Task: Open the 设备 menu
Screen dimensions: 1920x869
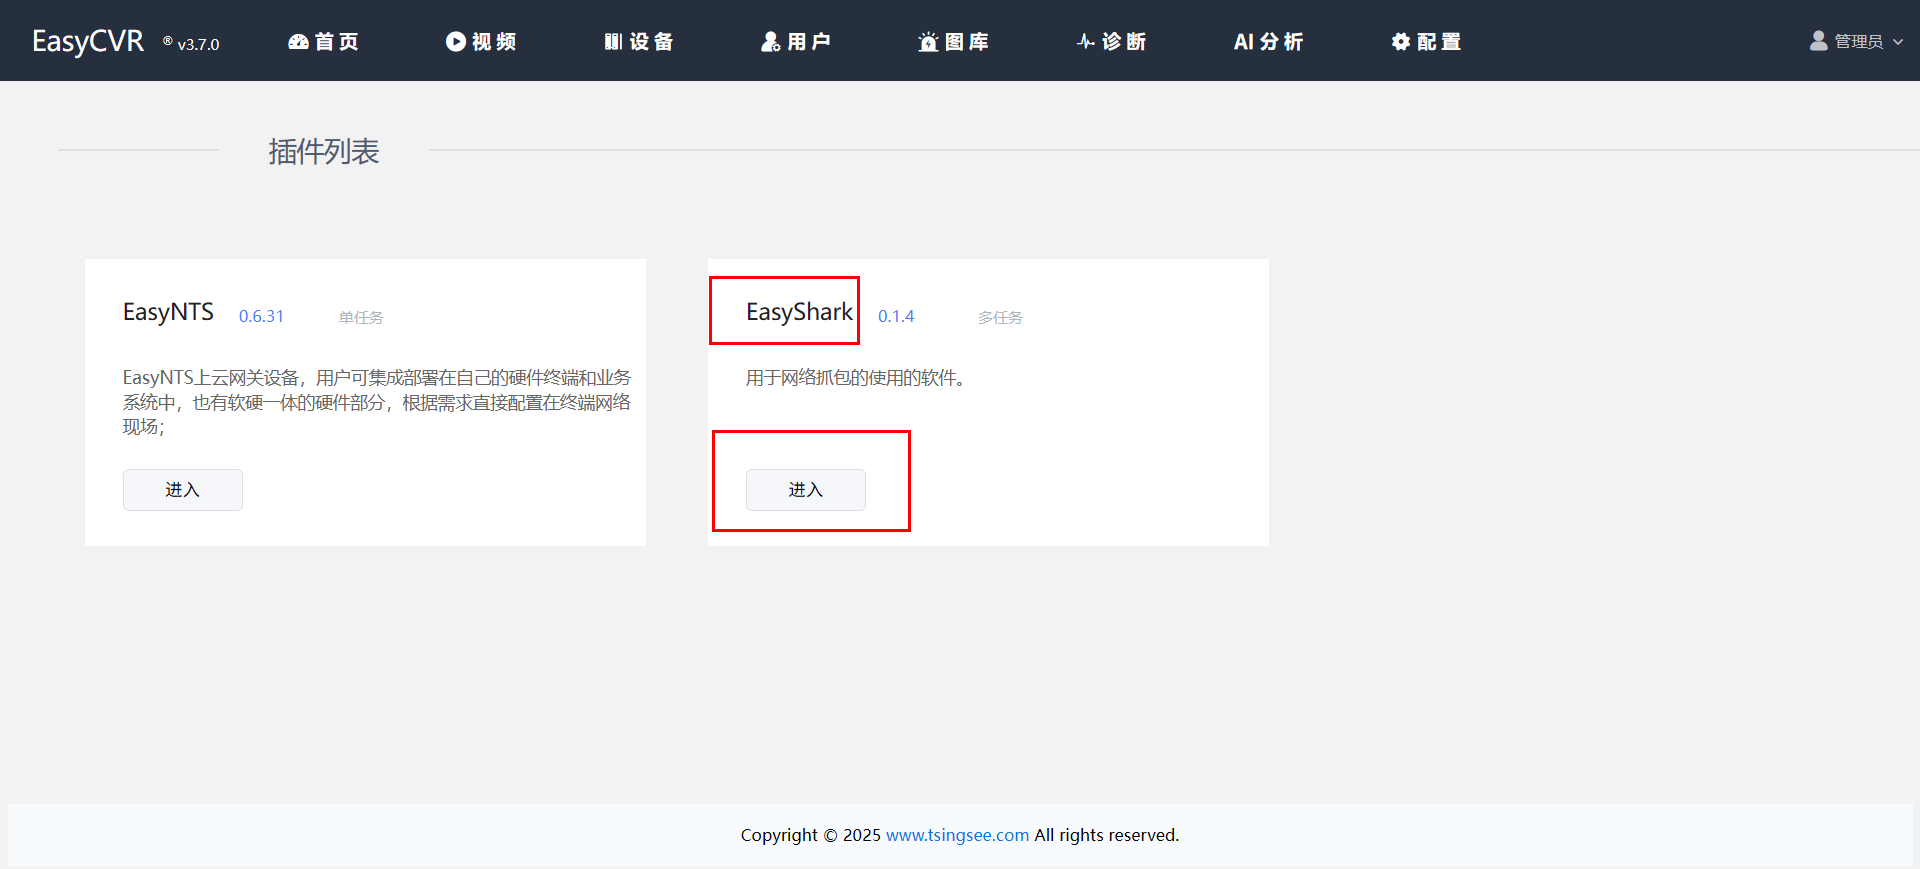Action: (x=639, y=42)
